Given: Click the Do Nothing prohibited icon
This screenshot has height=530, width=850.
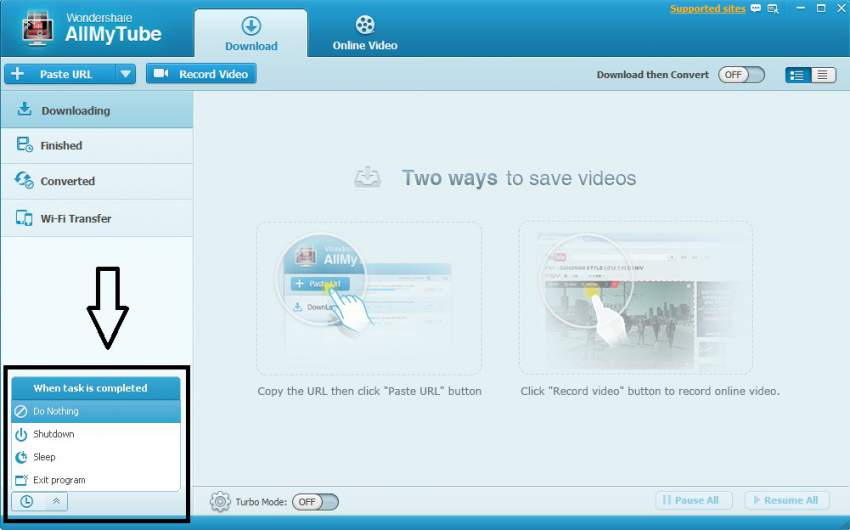Looking at the screenshot, I should (x=21, y=412).
